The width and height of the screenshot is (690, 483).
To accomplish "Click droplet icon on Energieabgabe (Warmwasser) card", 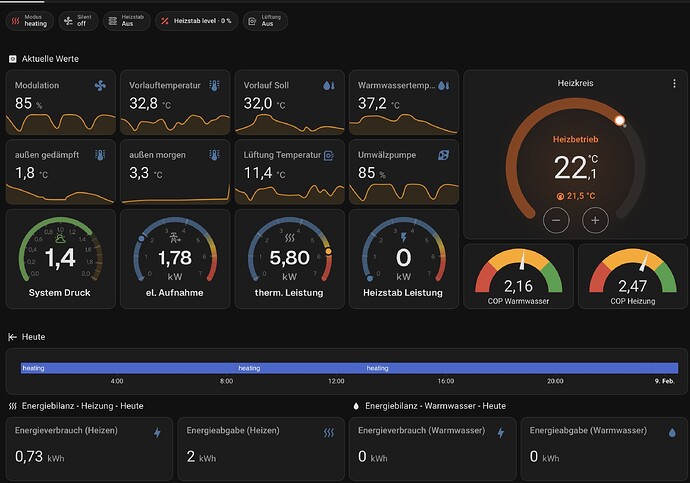I will 672,433.
